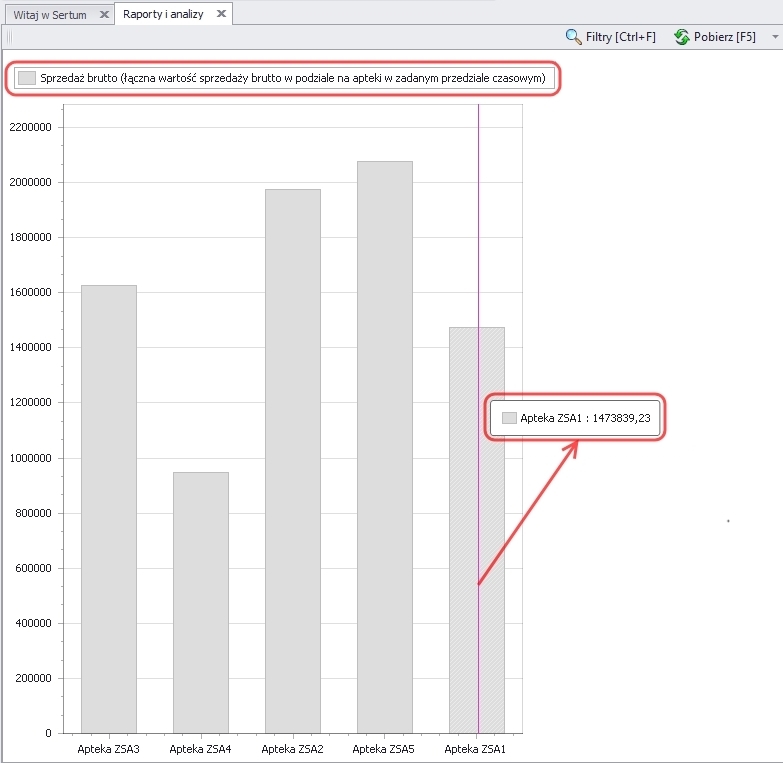Click the Apteka ZSA5 axis label
Image resolution: width=783 pixels, height=763 pixels.
pos(384,748)
